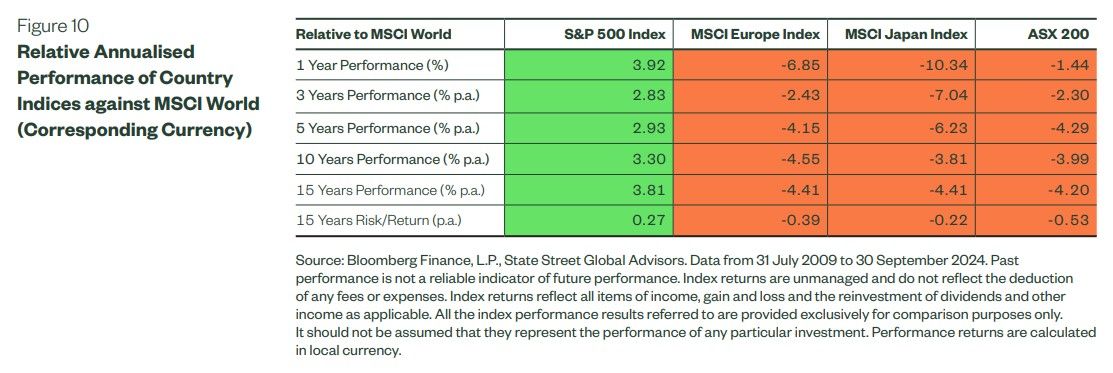
Task: Click the Relative to MSCI World header
Action: (x=373, y=34)
